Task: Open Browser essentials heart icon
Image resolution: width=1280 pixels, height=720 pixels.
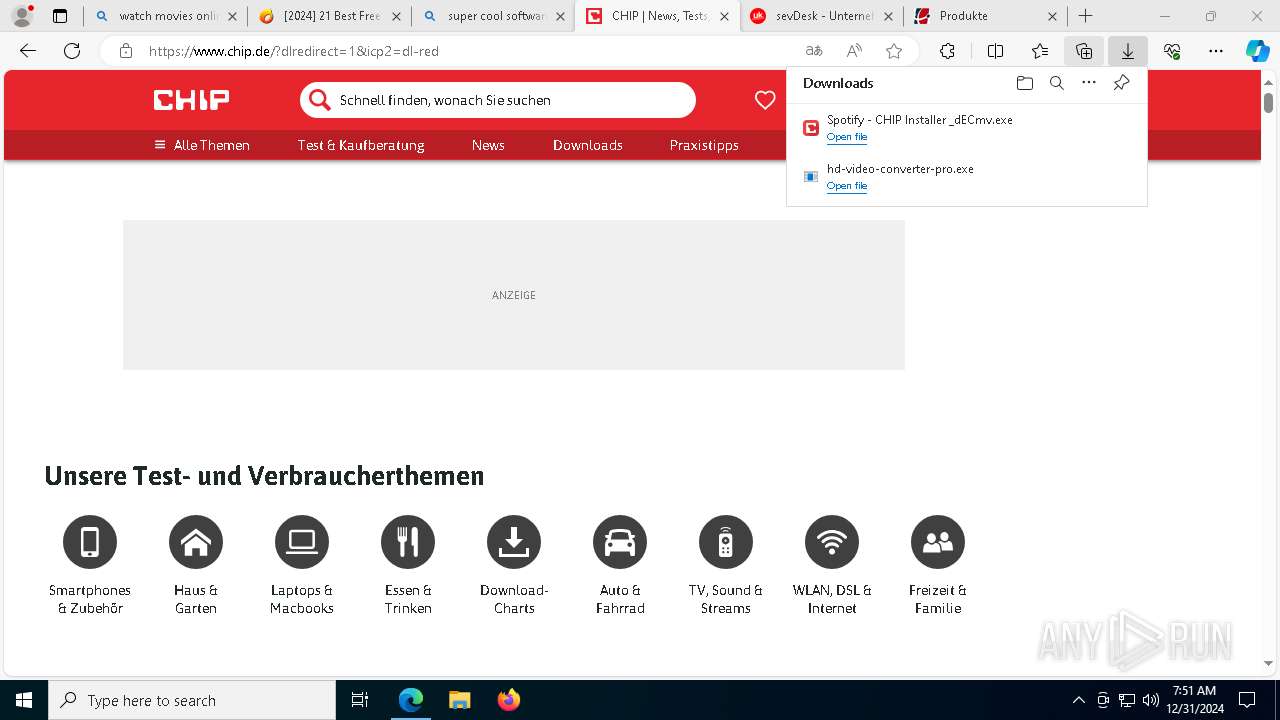Action: pos(1172,51)
